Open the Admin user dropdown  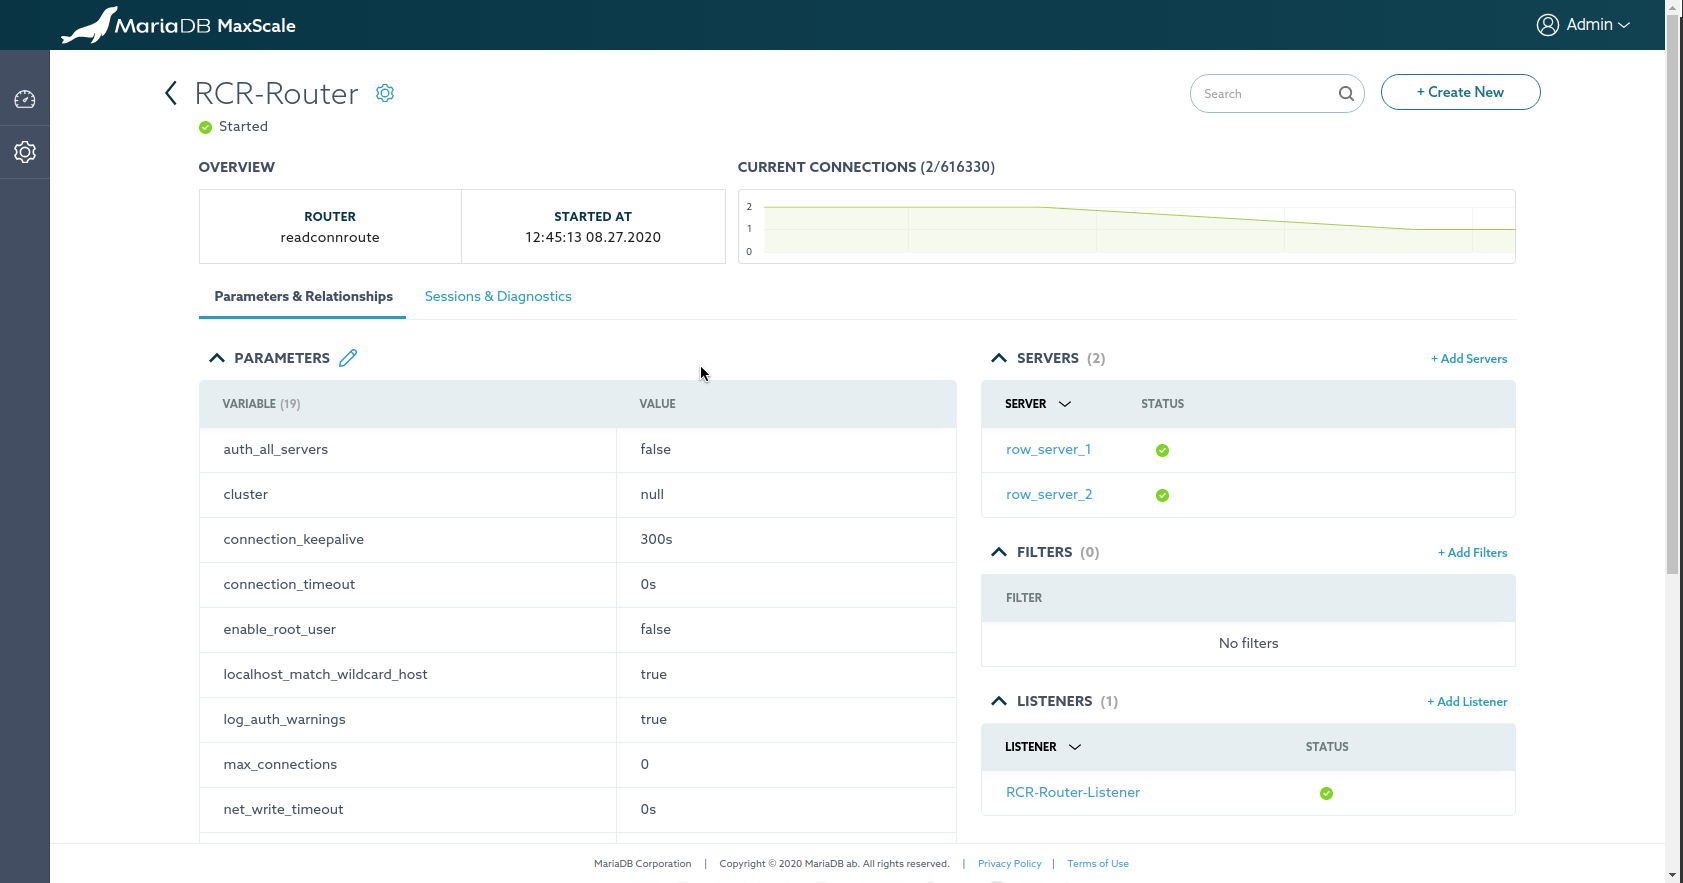(x=1583, y=25)
